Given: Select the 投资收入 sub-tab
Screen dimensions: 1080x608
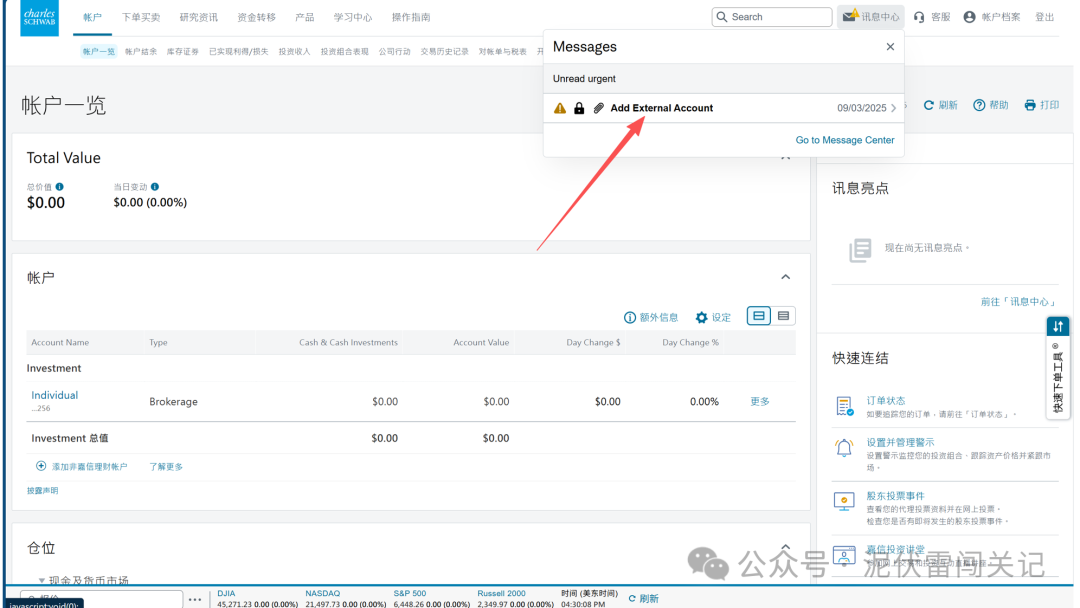Looking at the screenshot, I should point(294,52).
